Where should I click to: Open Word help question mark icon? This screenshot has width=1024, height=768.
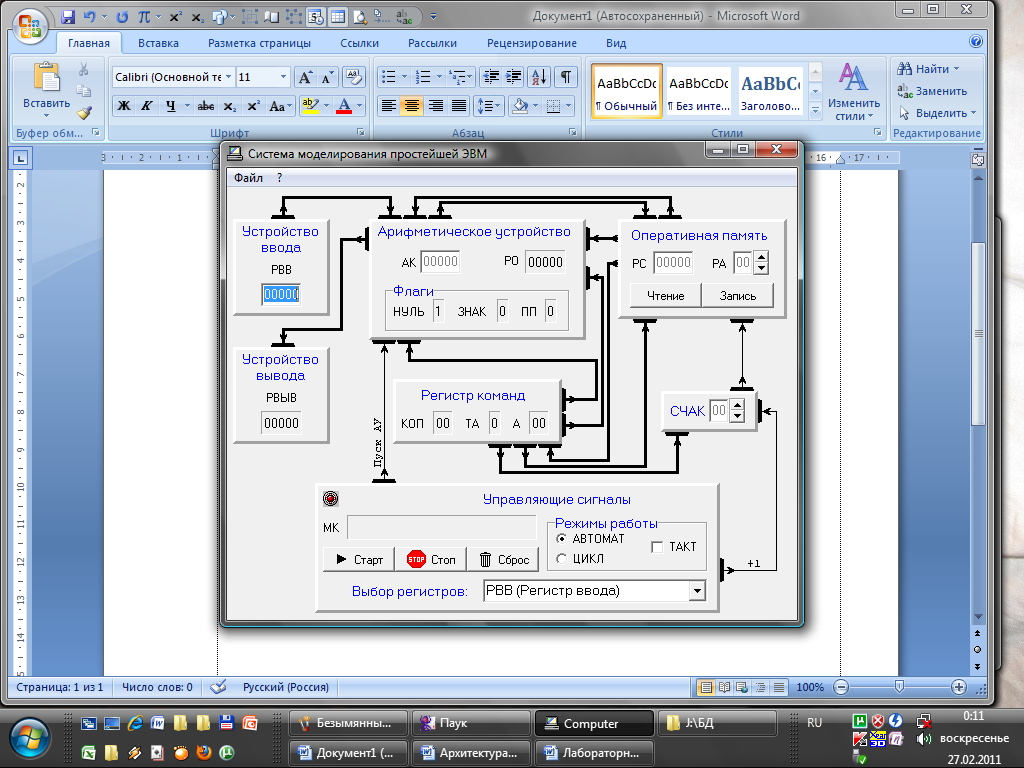[x=976, y=42]
